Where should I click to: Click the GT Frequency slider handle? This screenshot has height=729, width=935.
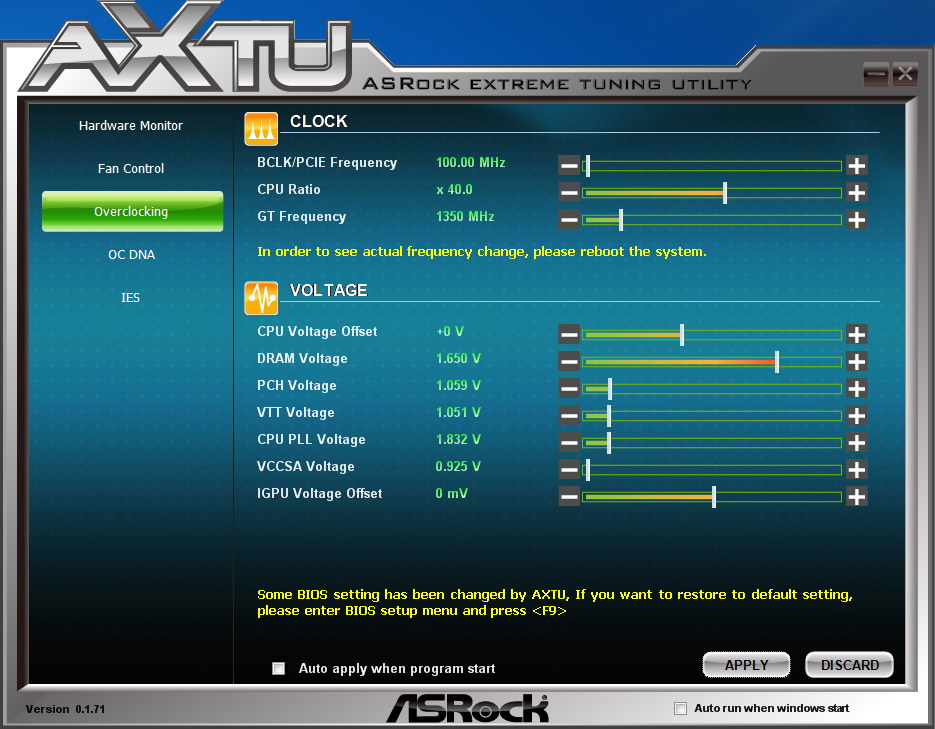tap(621, 219)
